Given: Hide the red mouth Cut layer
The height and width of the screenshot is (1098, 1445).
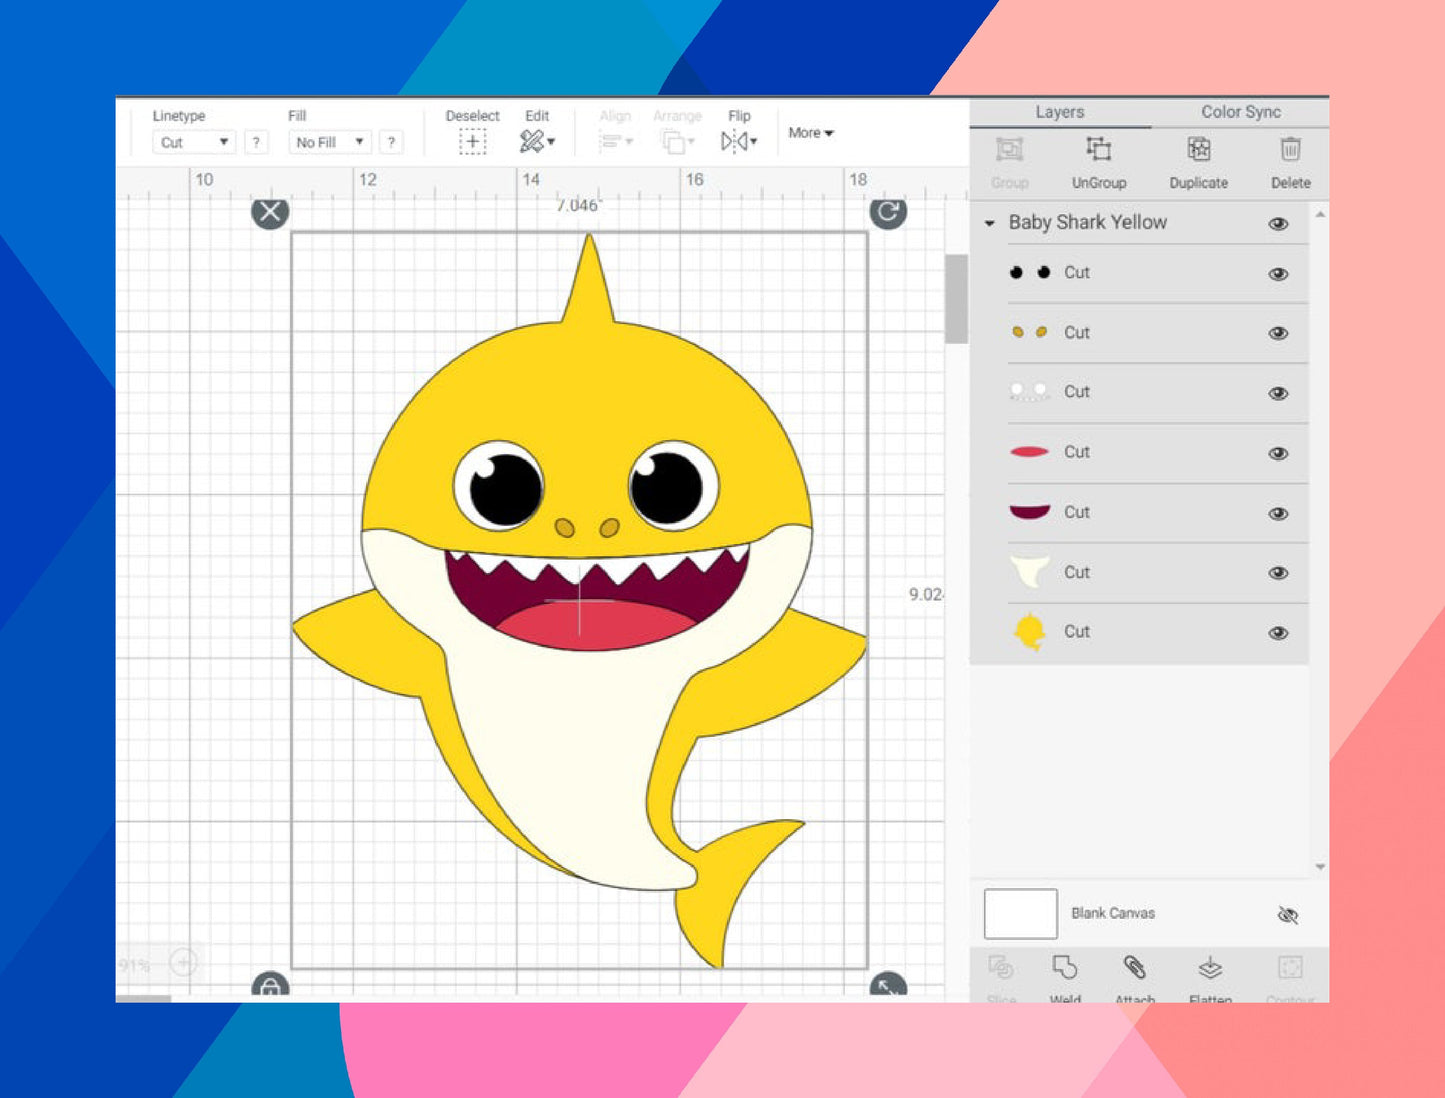Looking at the screenshot, I should pyautogui.click(x=1277, y=453).
